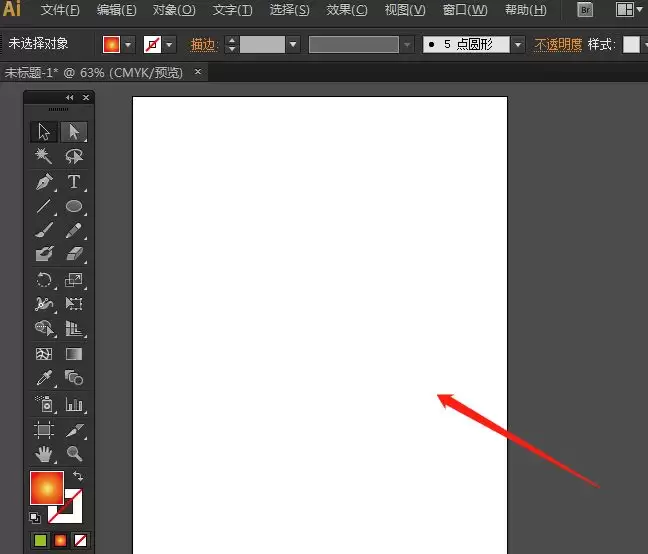Open the 选择(S) menu
This screenshot has height=554, width=648.
[x=289, y=10]
